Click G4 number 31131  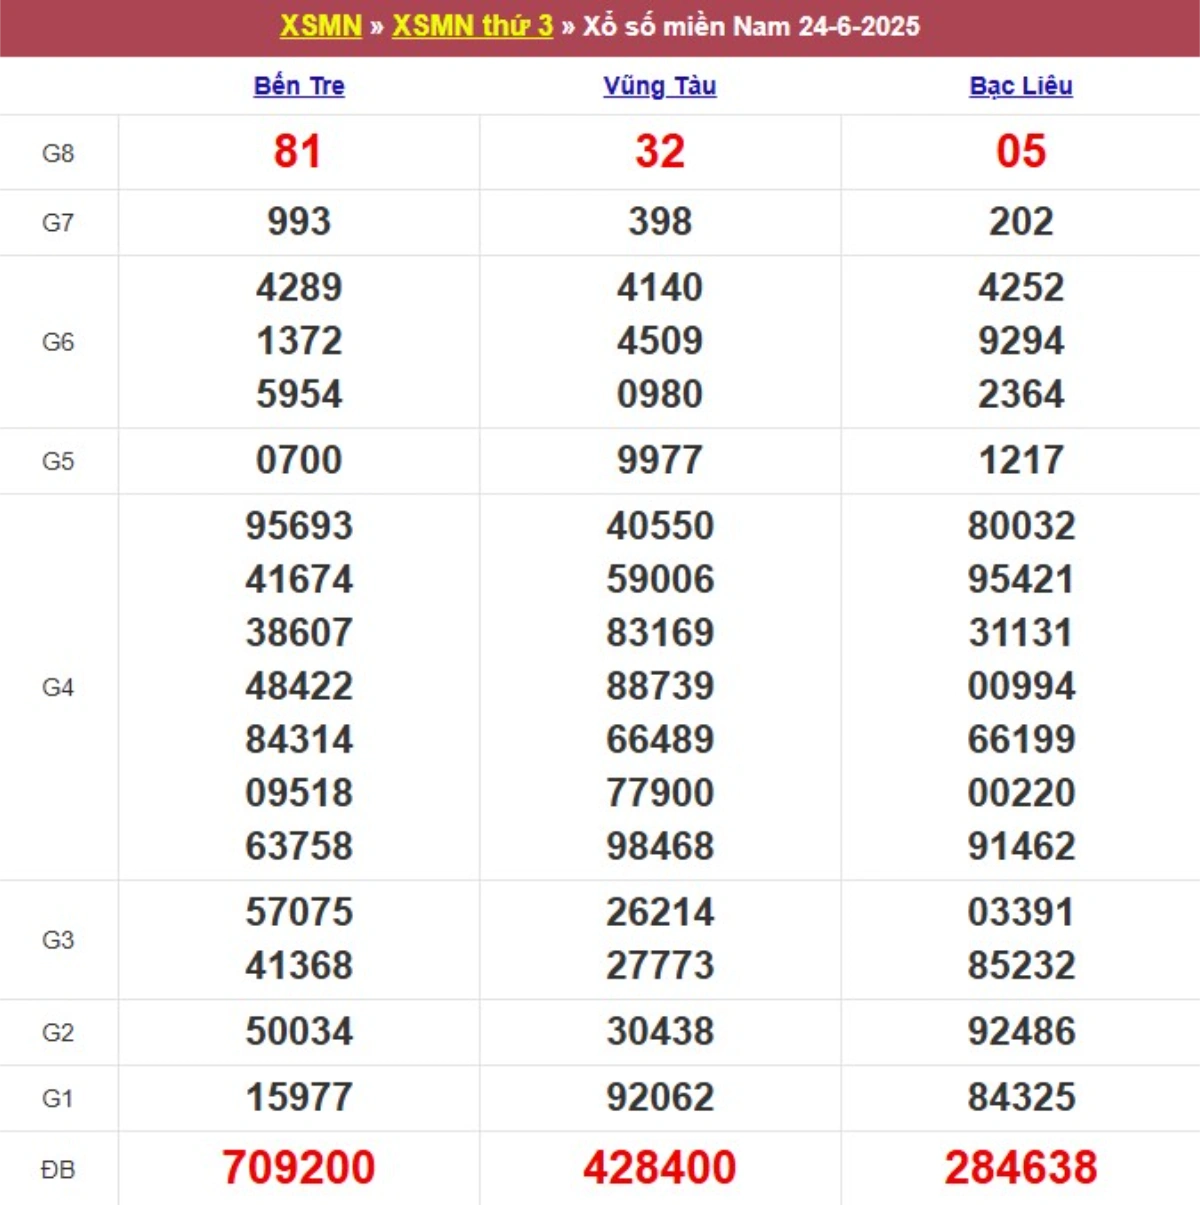point(1021,633)
